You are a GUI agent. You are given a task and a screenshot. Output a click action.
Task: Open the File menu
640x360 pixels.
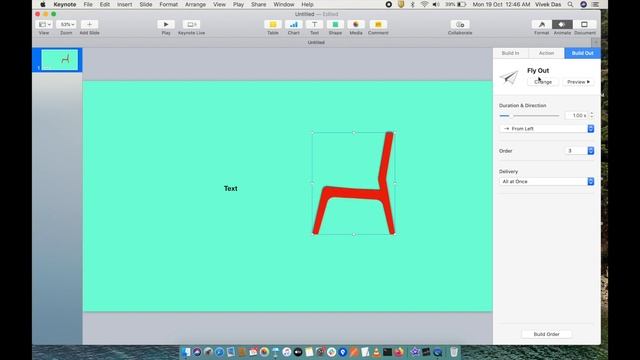88,4
